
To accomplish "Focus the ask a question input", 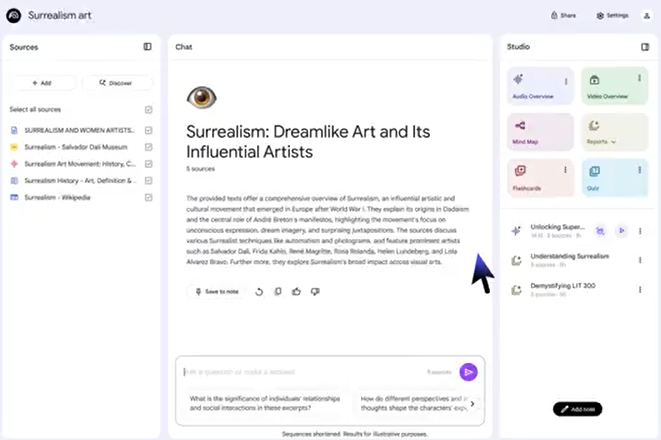I will (x=304, y=372).
